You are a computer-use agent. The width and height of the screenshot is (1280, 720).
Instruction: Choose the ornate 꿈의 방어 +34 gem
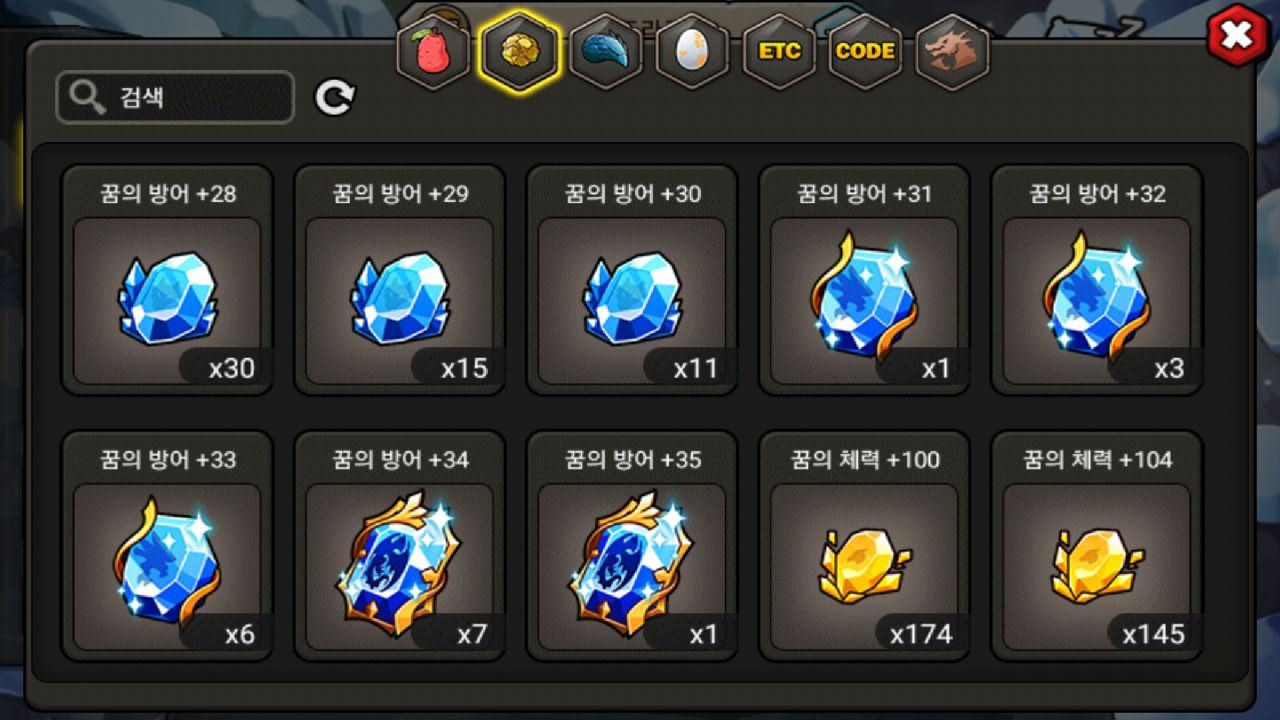[x=399, y=546]
